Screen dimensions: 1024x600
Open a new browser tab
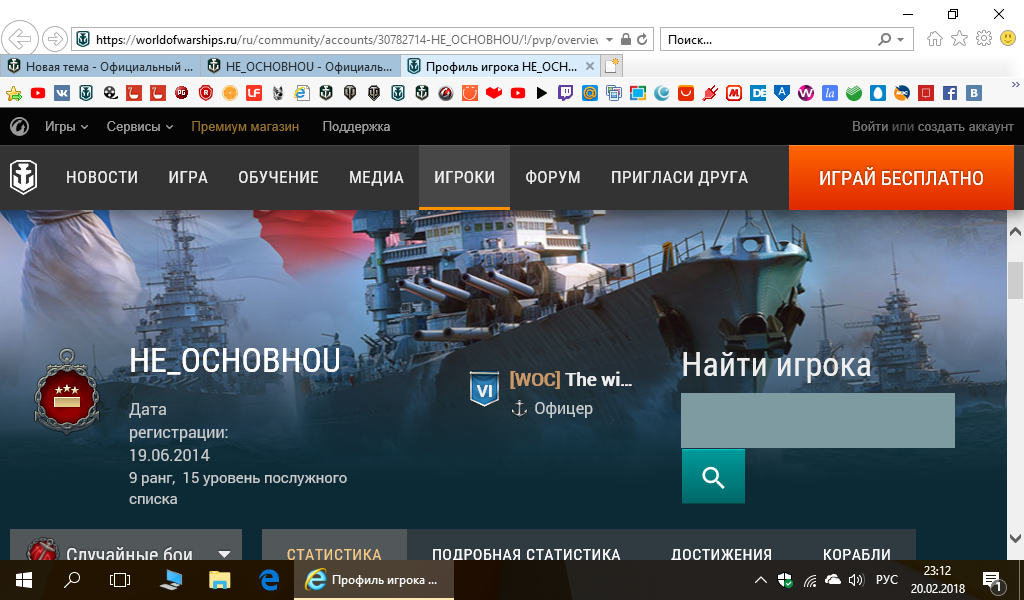coord(611,66)
